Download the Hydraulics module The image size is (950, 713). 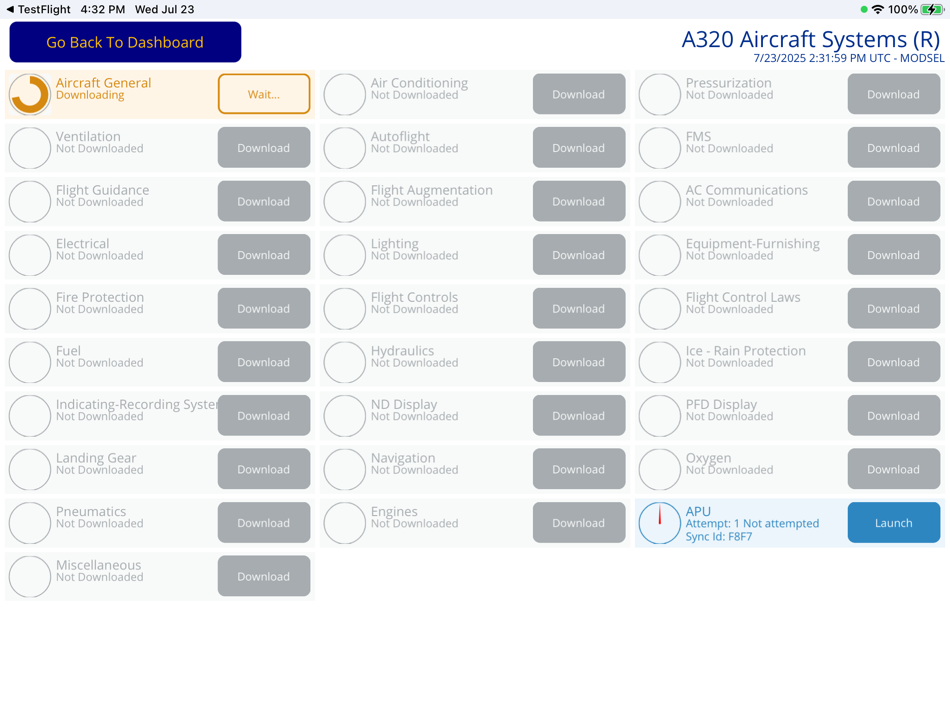[579, 362]
